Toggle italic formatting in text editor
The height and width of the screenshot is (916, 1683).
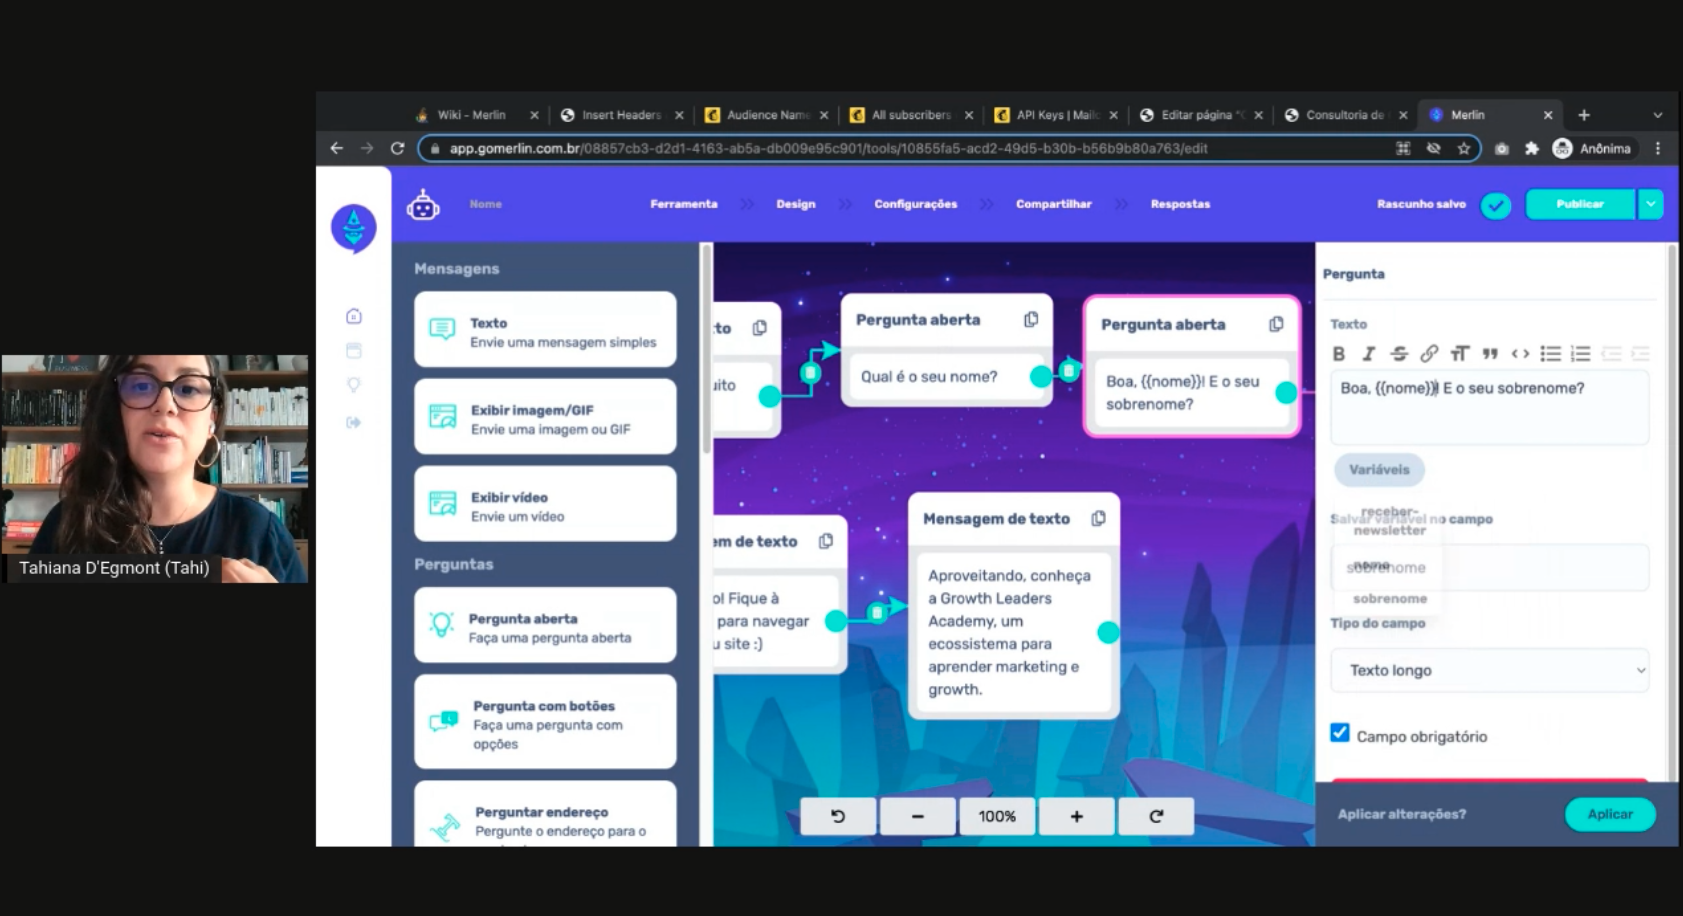tap(1369, 353)
